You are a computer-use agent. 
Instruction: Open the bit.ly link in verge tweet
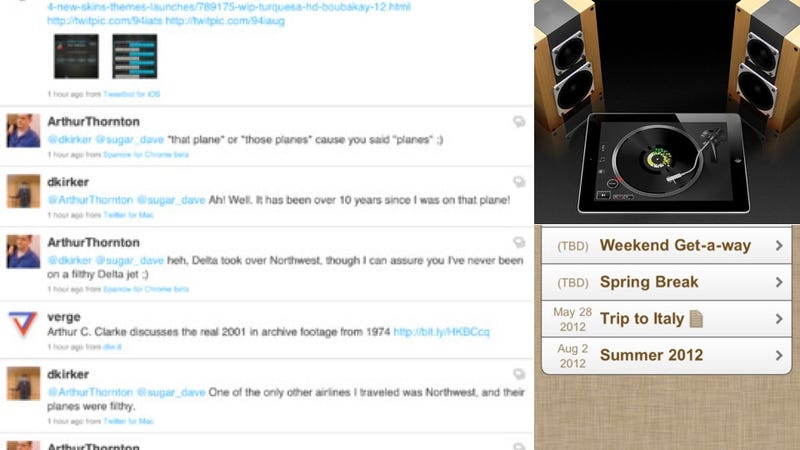coord(441,332)
